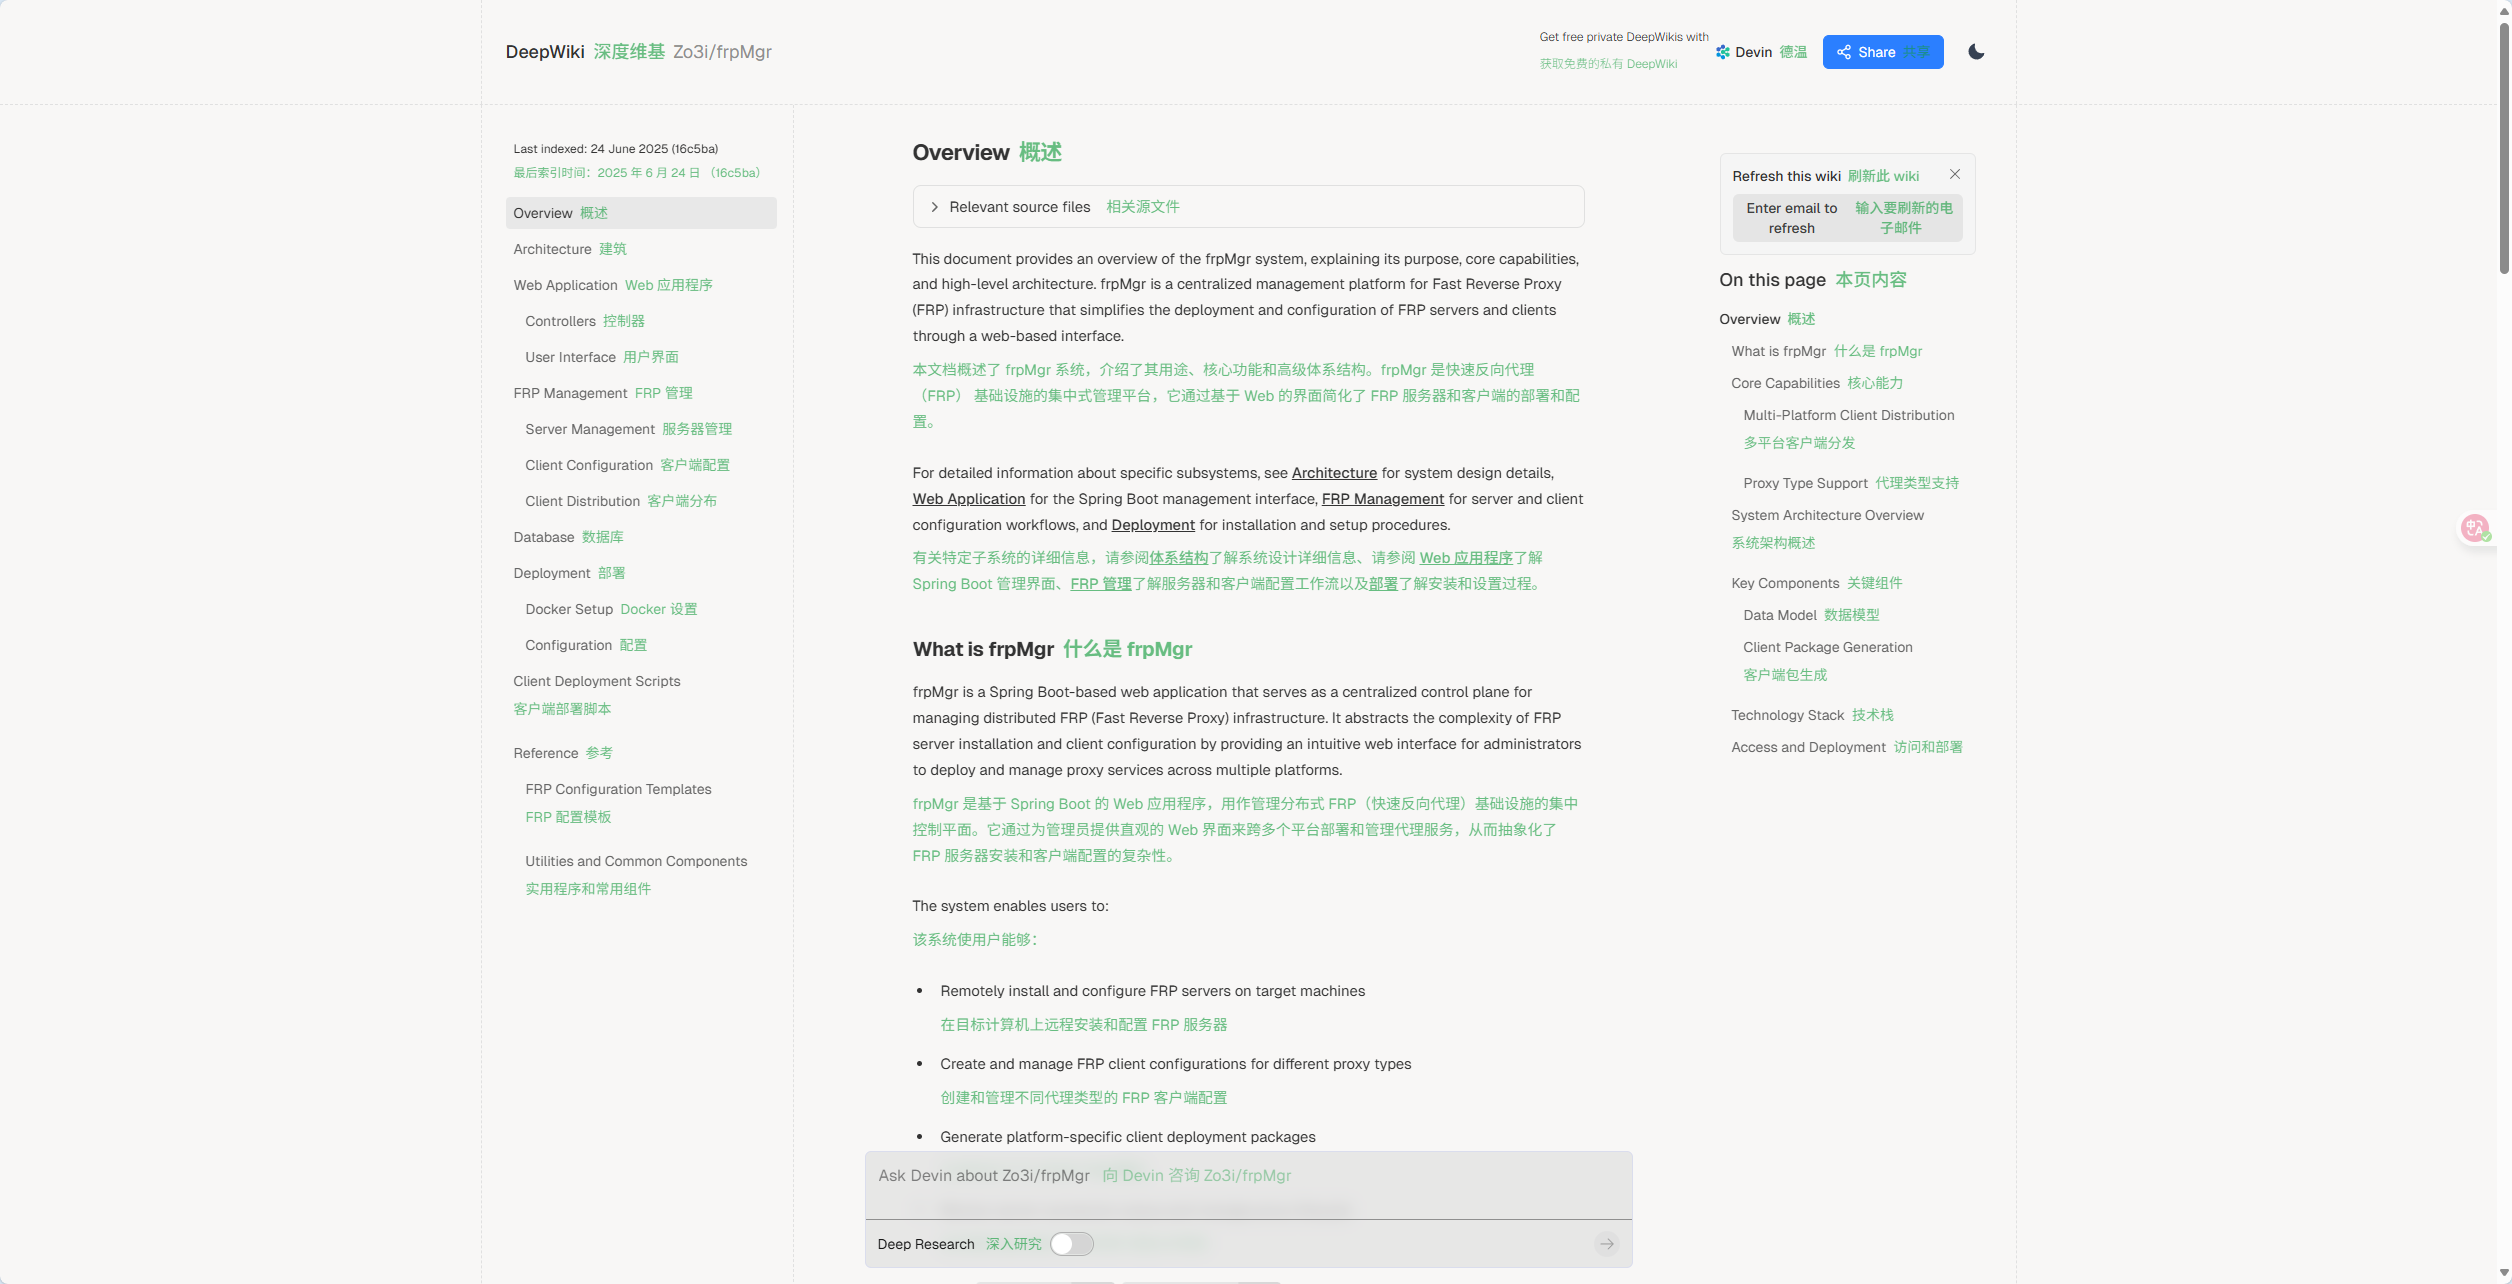The image size is (2512, 1284).
Task: Click floating translate extension icon
Action: coord(2475,528)
